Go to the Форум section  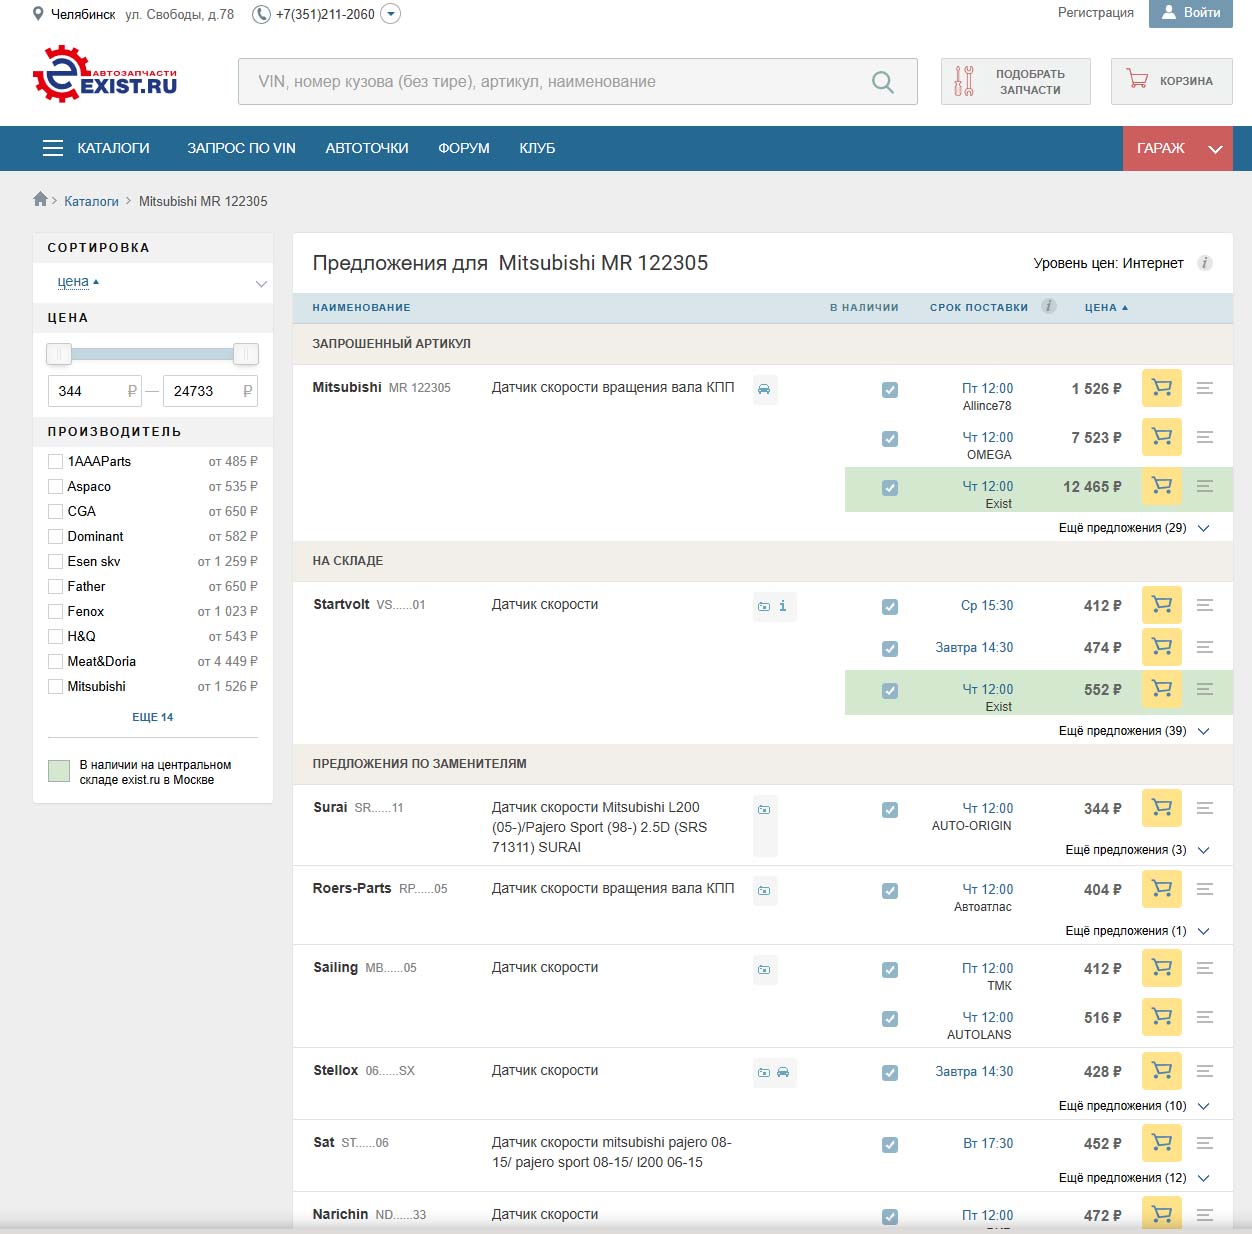pyautogui.click(x=463, y=148)
